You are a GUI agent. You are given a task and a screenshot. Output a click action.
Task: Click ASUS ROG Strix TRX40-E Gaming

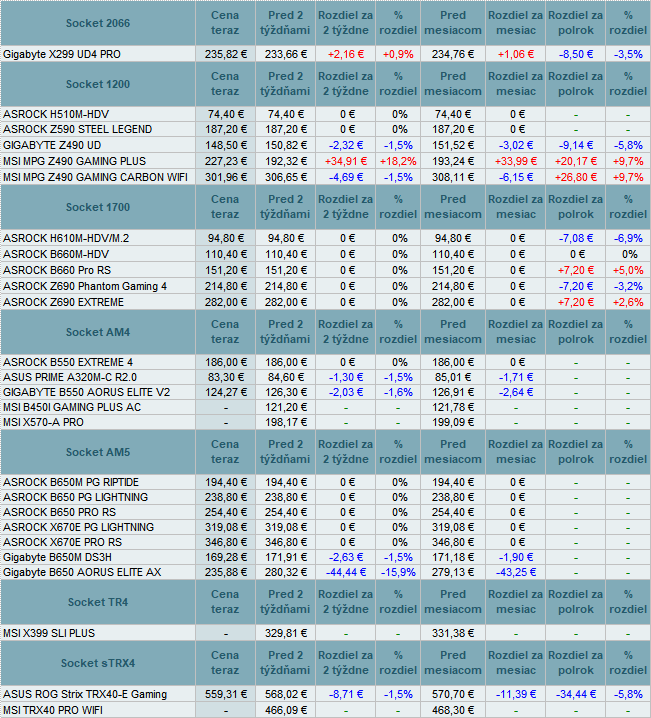tap(85, 694)
